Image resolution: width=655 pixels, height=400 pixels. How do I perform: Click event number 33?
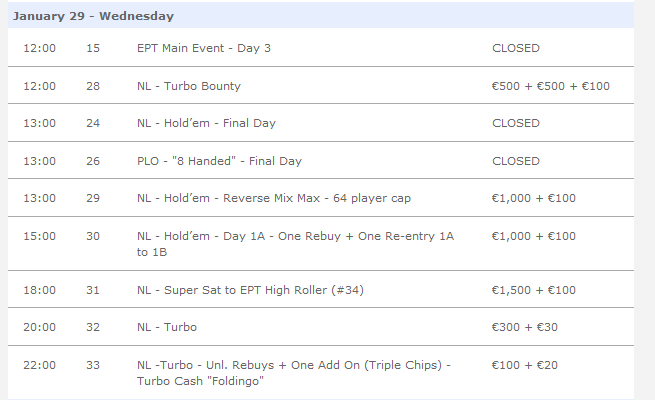pyautogui.click(x=93, y=365)
